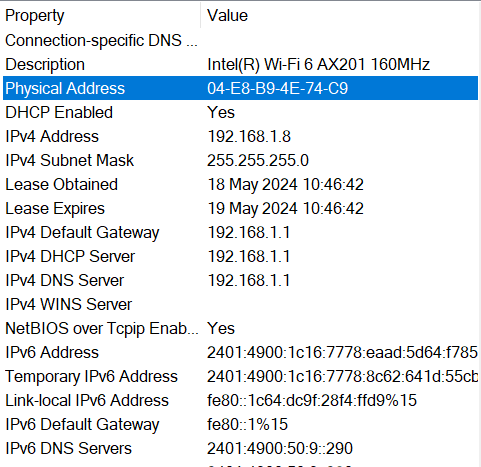Select the Connection-specific DNS Suffix row
Screen dimensions: 481x467
pyautogui.click(x=240, y=40)
